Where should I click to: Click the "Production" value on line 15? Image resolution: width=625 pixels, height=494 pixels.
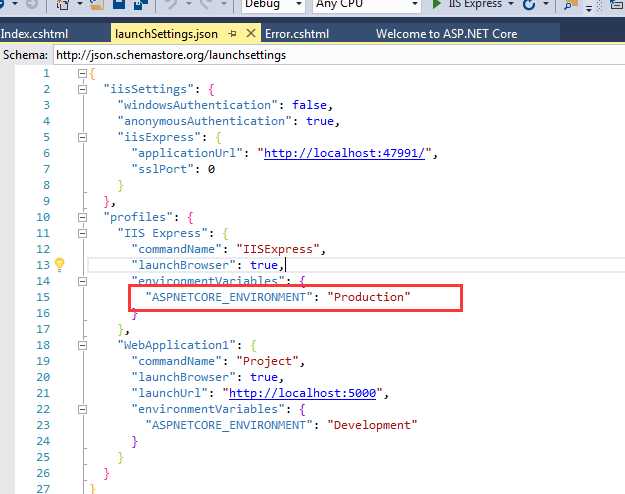(x=369, y=297)
